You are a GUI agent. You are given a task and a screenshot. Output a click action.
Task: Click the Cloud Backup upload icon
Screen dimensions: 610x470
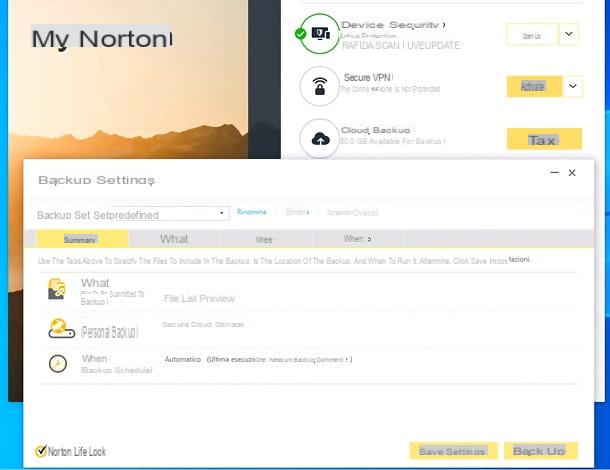(x=321, y=139)
